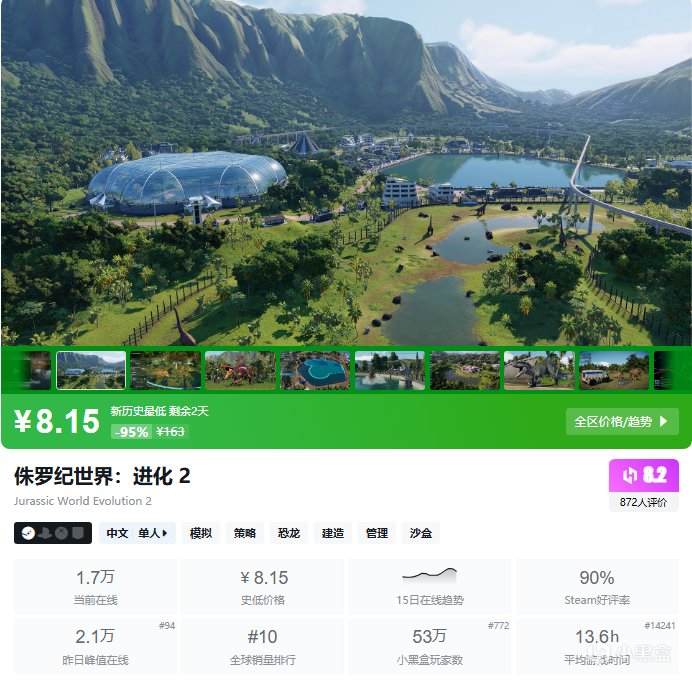View the red dinosaur thumbnail
Screen dimensions: 692x682
[240, 370]
